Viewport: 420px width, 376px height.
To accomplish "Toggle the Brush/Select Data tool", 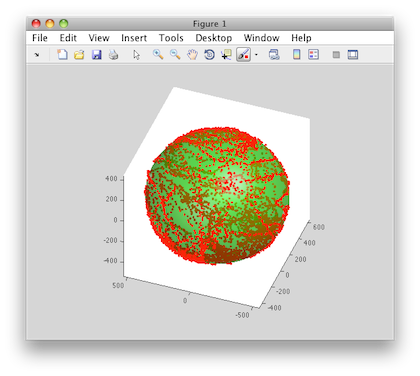I will click(x=243, y=54).
